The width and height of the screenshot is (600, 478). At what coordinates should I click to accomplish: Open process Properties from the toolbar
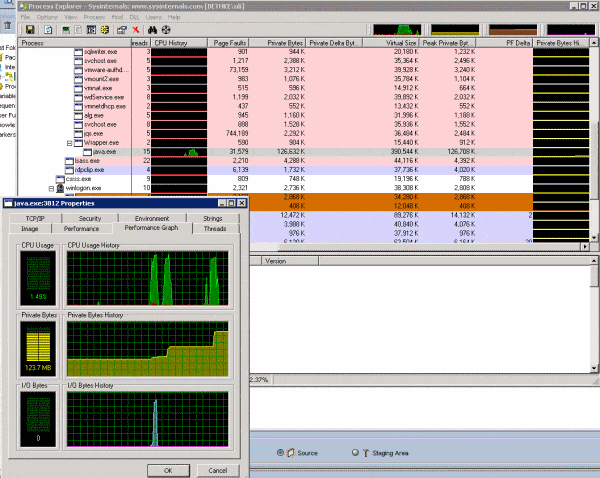(122, 30)
